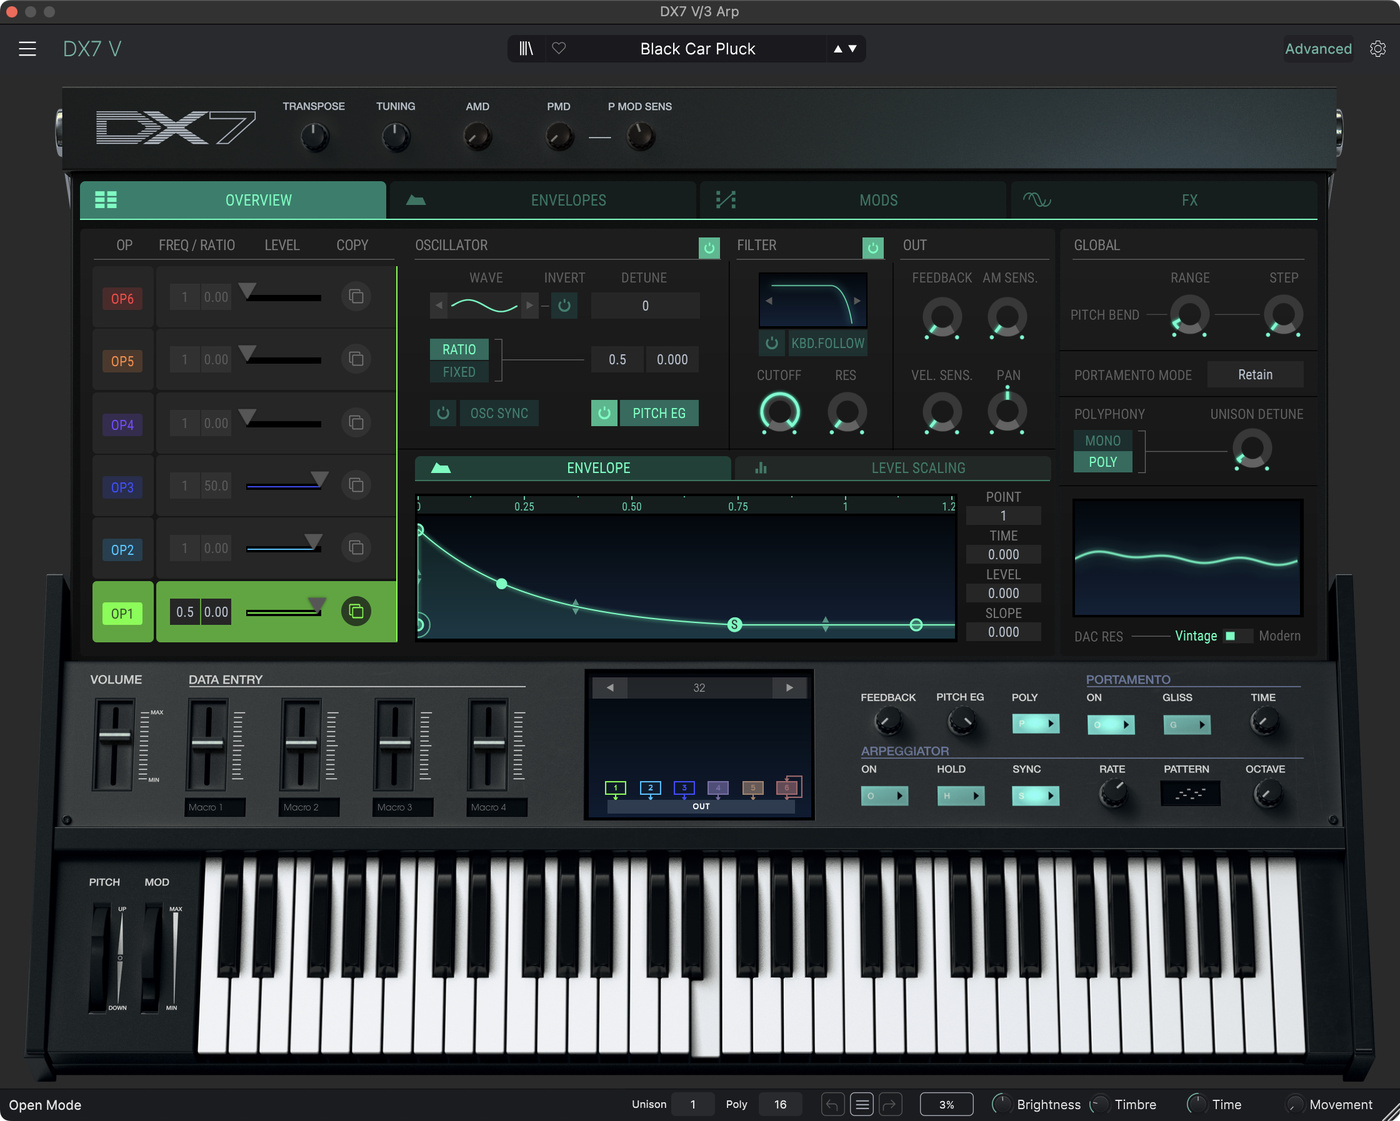Select operator OP3
The height and width of the screenshot is (1121, 1400).
(122, 487)
